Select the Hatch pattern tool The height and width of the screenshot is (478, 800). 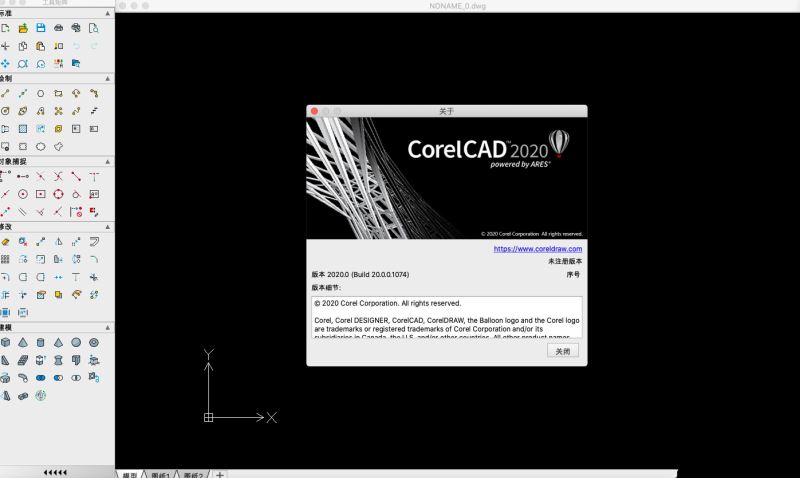(23, 129)
